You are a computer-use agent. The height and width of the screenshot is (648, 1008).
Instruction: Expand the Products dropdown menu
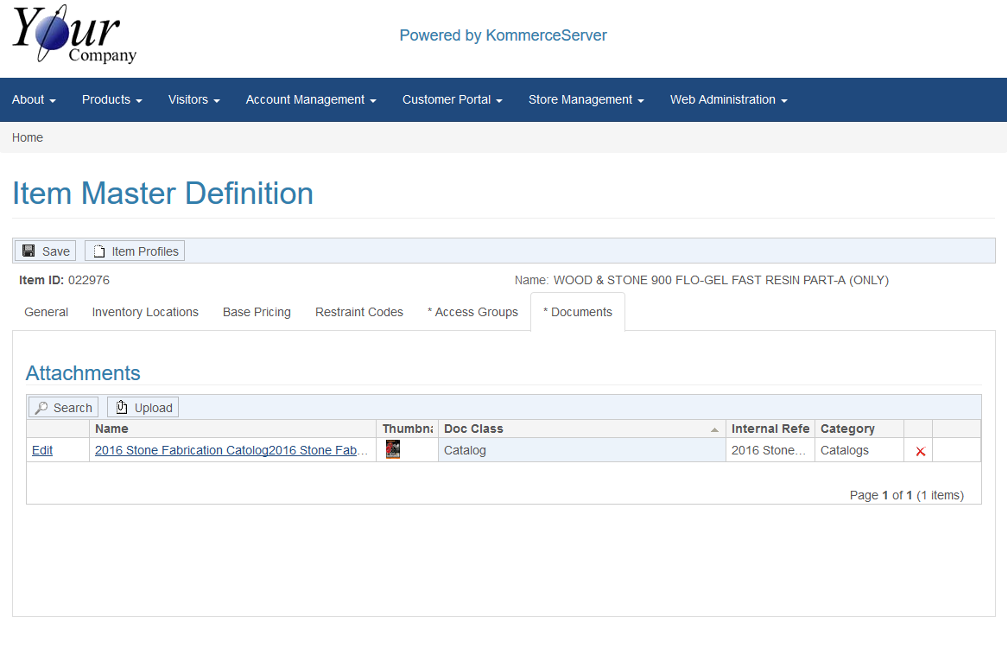pyautogui.click(x=112, y=100)
